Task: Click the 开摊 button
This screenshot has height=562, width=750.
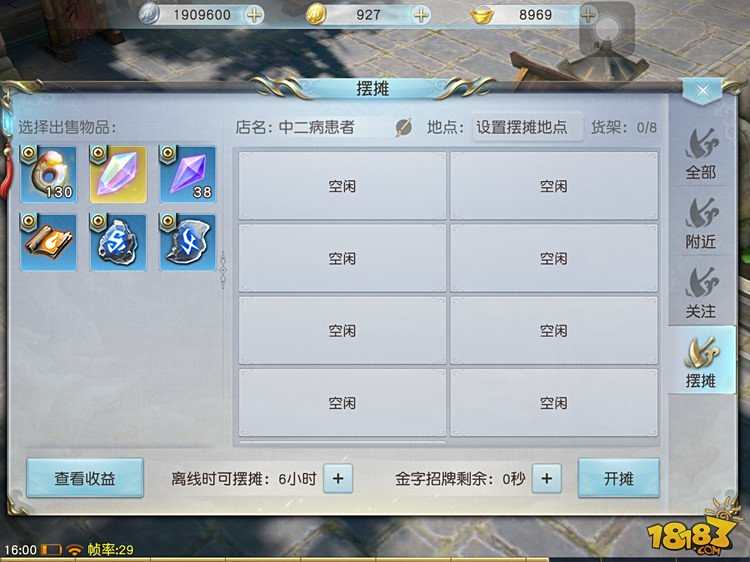Action: click(x=619, y=478)
